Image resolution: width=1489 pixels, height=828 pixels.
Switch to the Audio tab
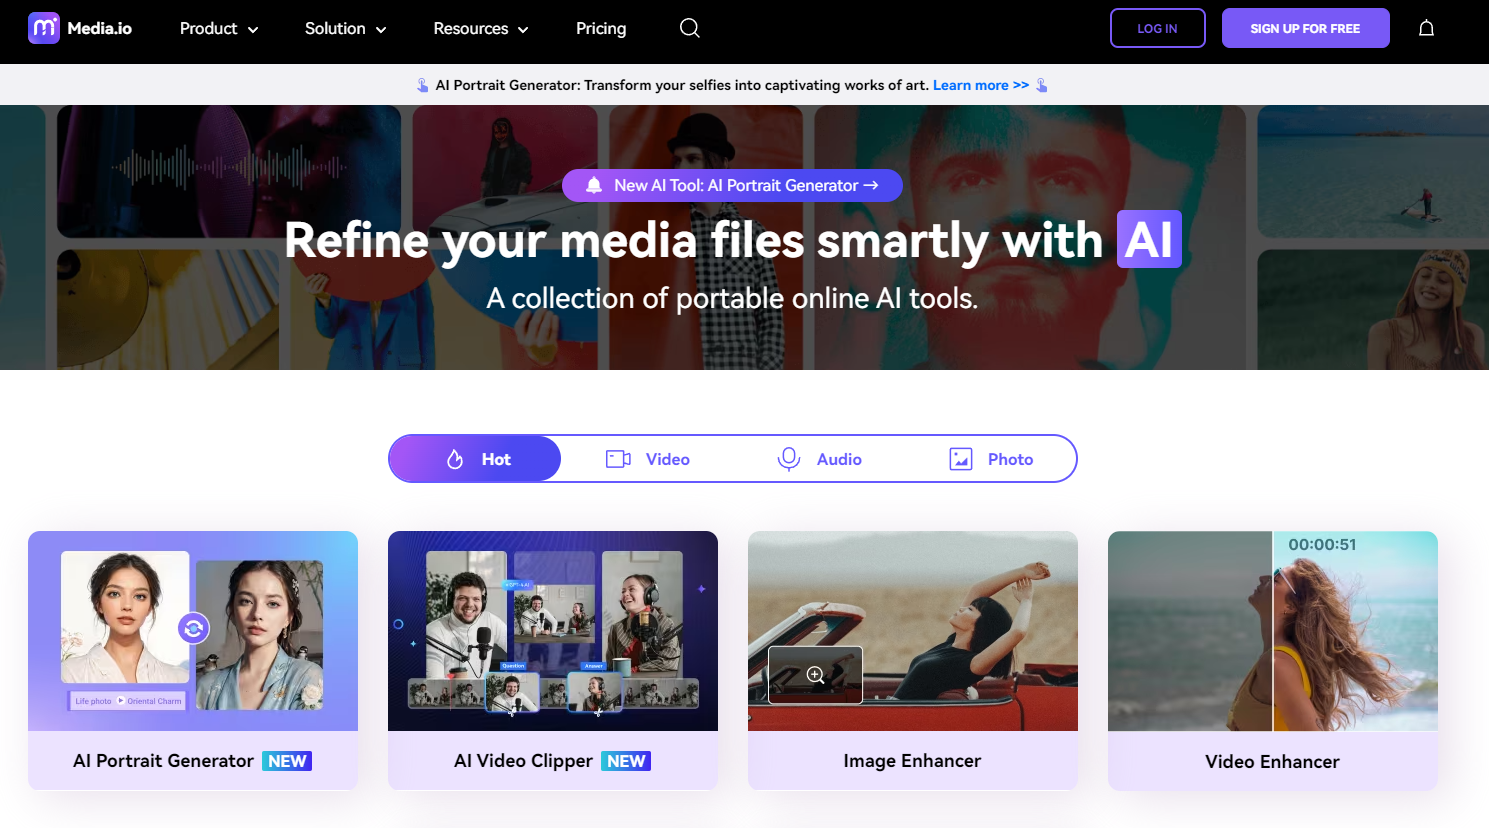(819, 459)
